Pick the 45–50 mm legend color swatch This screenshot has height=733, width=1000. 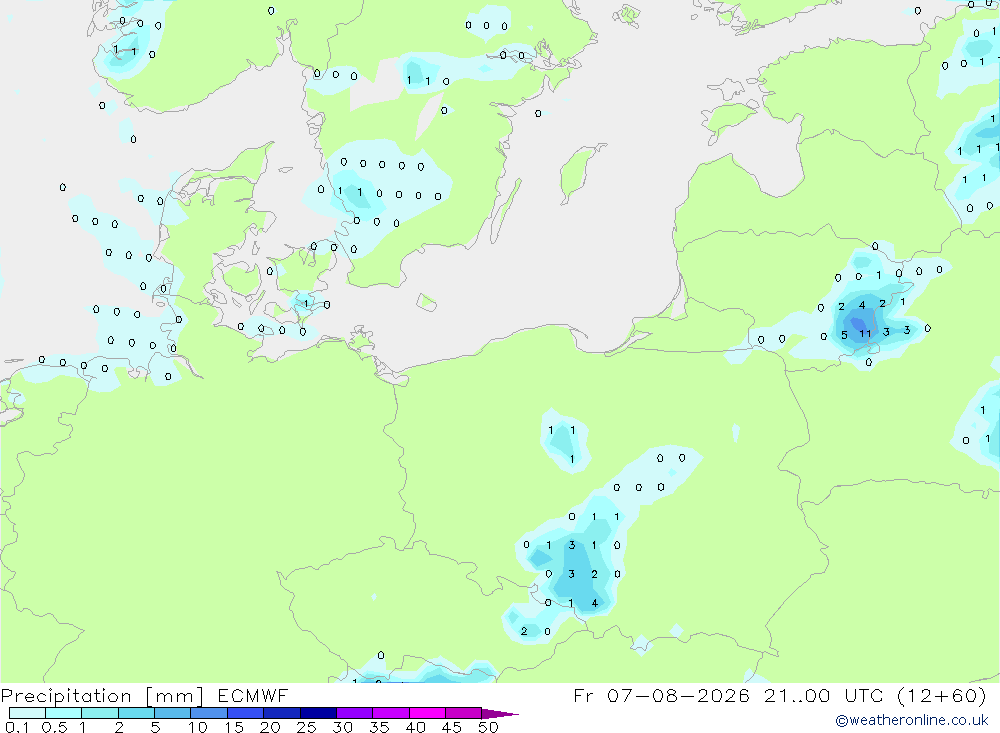(x=463, y=713)
